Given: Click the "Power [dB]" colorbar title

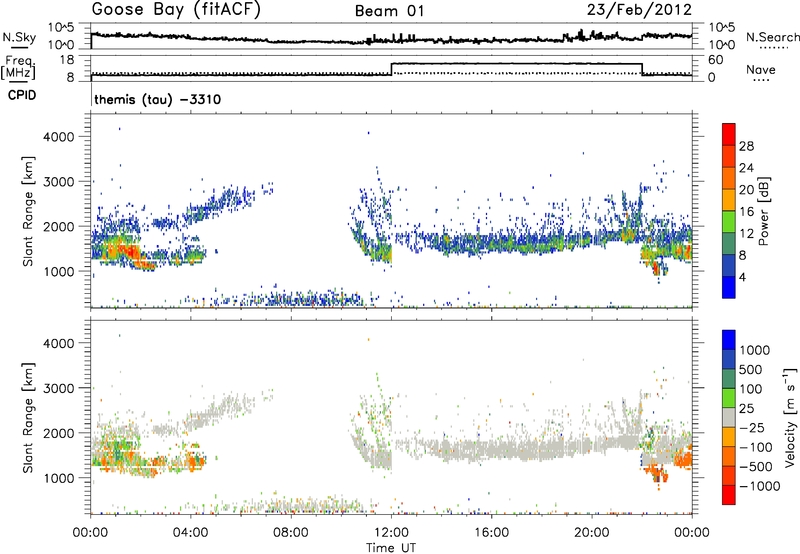Looking at the screenshot, I should point(764,211).
